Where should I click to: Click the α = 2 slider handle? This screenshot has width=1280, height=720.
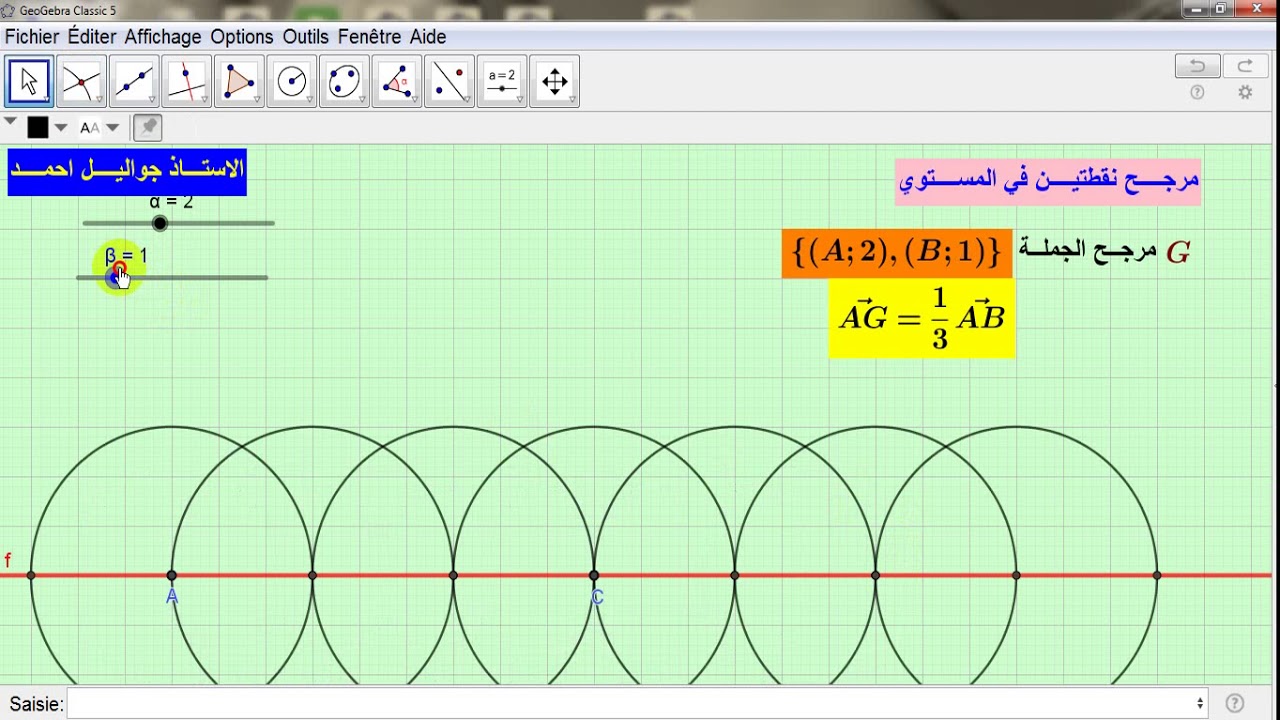pos(160,223)
